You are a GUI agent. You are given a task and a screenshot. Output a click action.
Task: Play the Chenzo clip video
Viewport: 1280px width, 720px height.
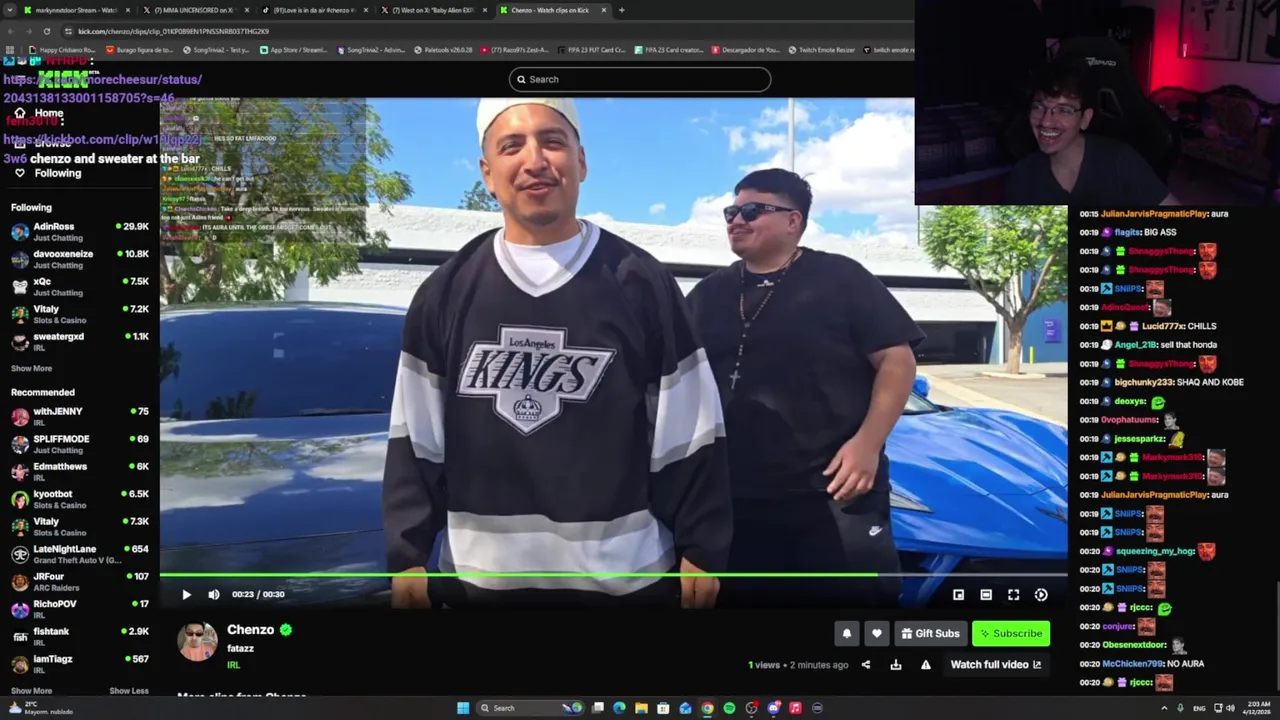(186, 594)
